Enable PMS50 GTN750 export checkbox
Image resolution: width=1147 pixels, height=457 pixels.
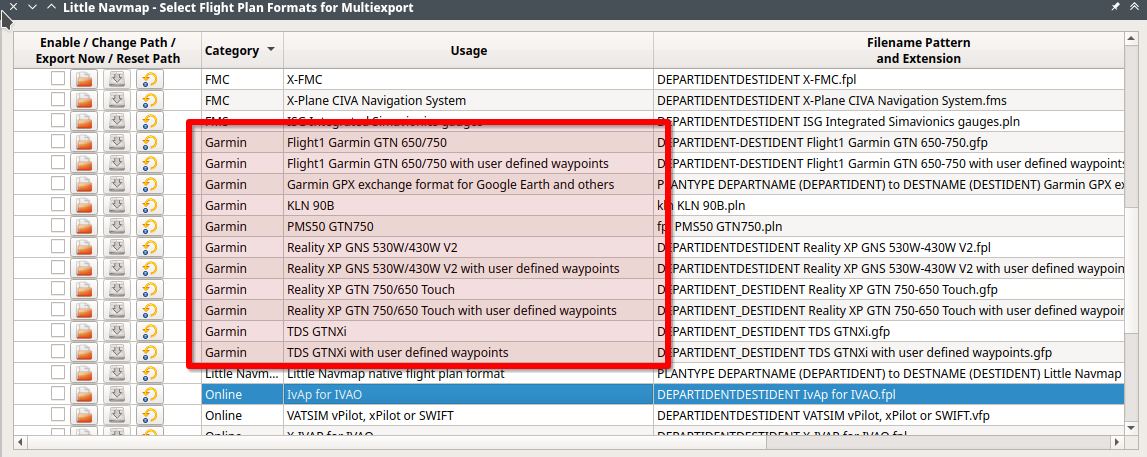coord(58,226)
